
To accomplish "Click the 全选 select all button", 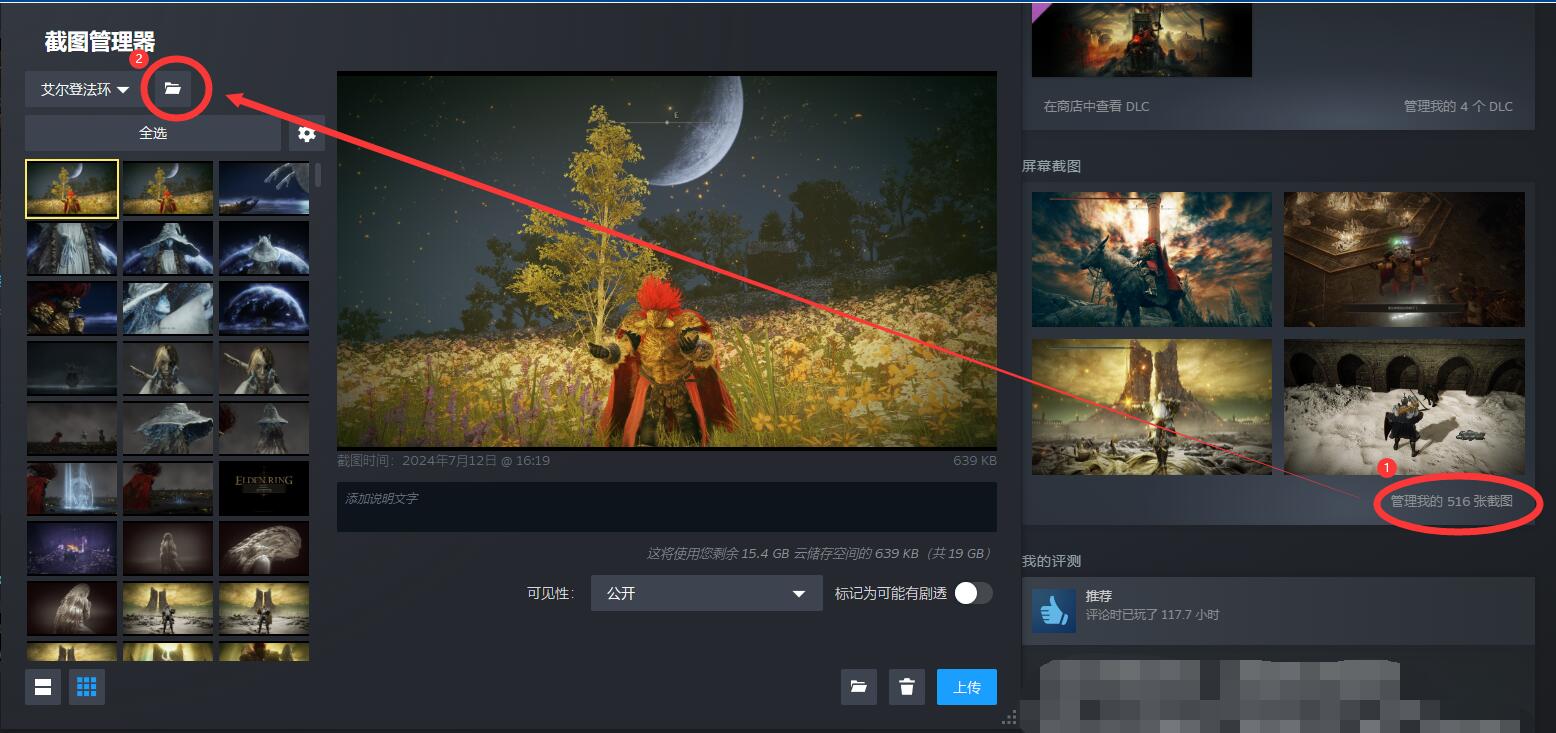I will [x=153, y=133].
